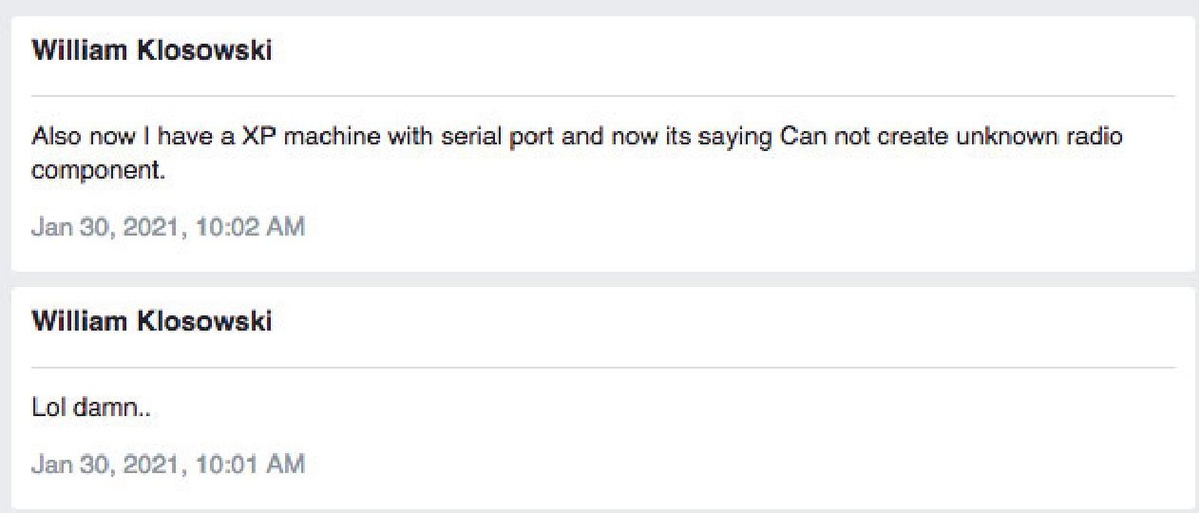Click 'Jan 30, 2021' in the bottom timestamp
The width and height of the screenshot is (1200, 513).
[88, 463]
